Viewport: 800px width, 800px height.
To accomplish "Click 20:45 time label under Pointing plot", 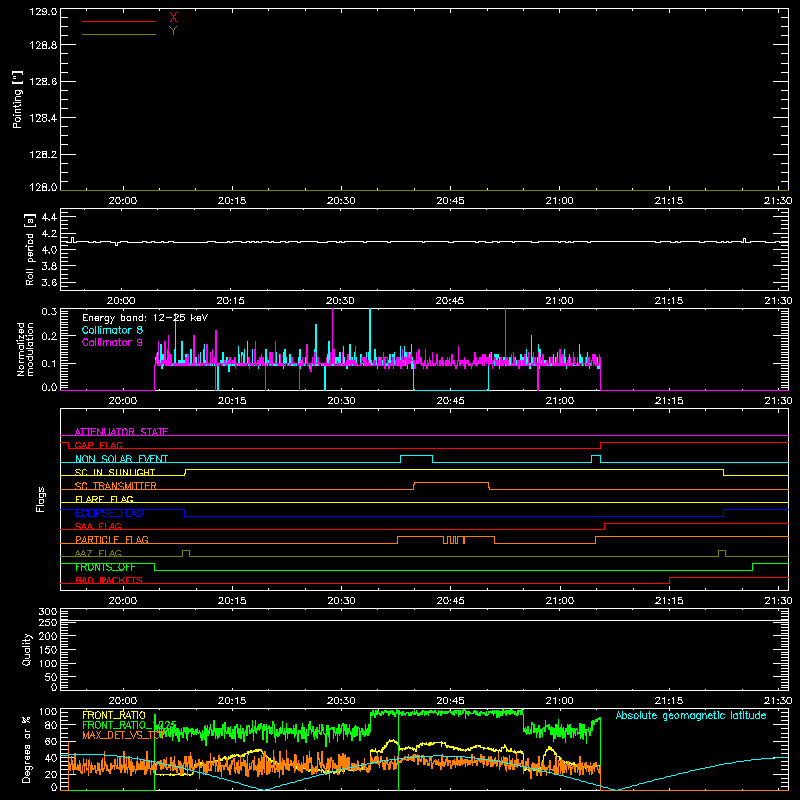I will click(x=451, y=201).
